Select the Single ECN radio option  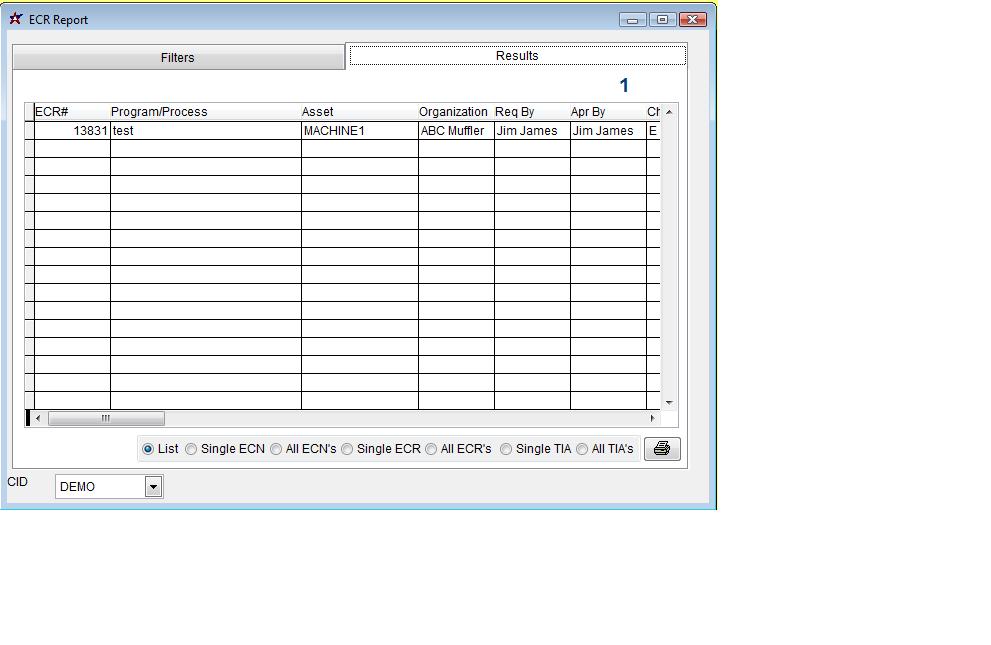click(191, 449)
